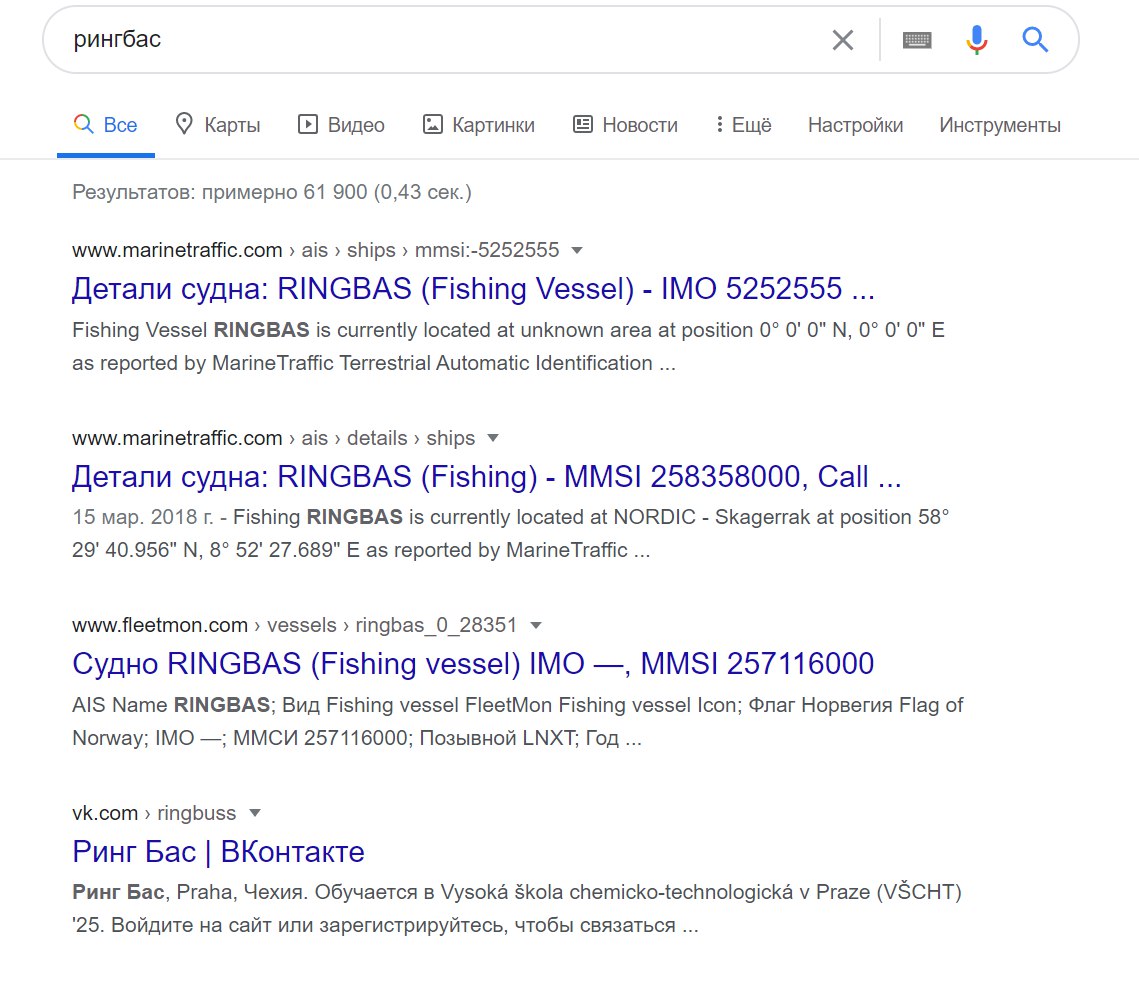Switch to the Карты tab
This screenshot has height=985, width=1139.
[x=218, y=125]
